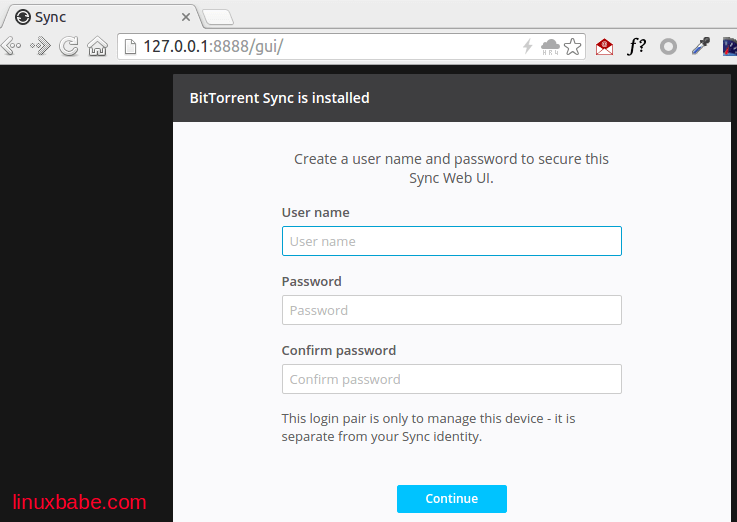The width and height of the screenshot is (737, 522).
Task: Click the page icon beside the URL
Action: tap(130, 46)
